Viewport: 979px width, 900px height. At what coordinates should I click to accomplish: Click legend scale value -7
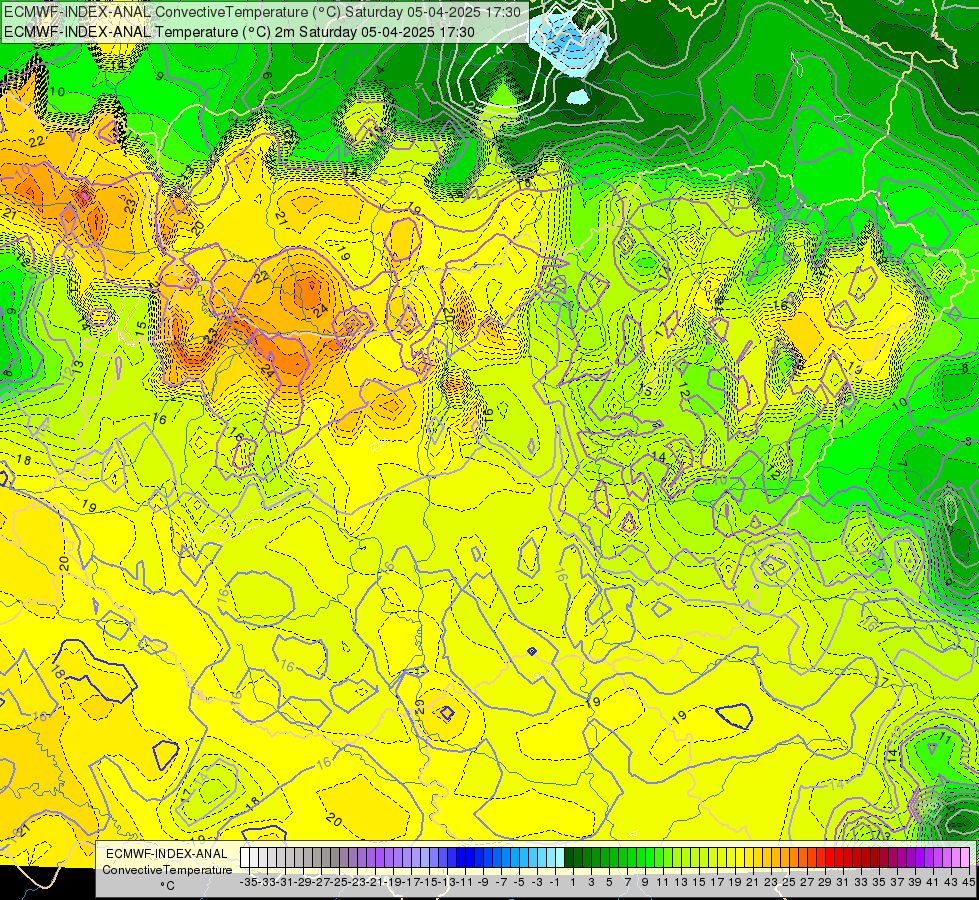[501, 882]
